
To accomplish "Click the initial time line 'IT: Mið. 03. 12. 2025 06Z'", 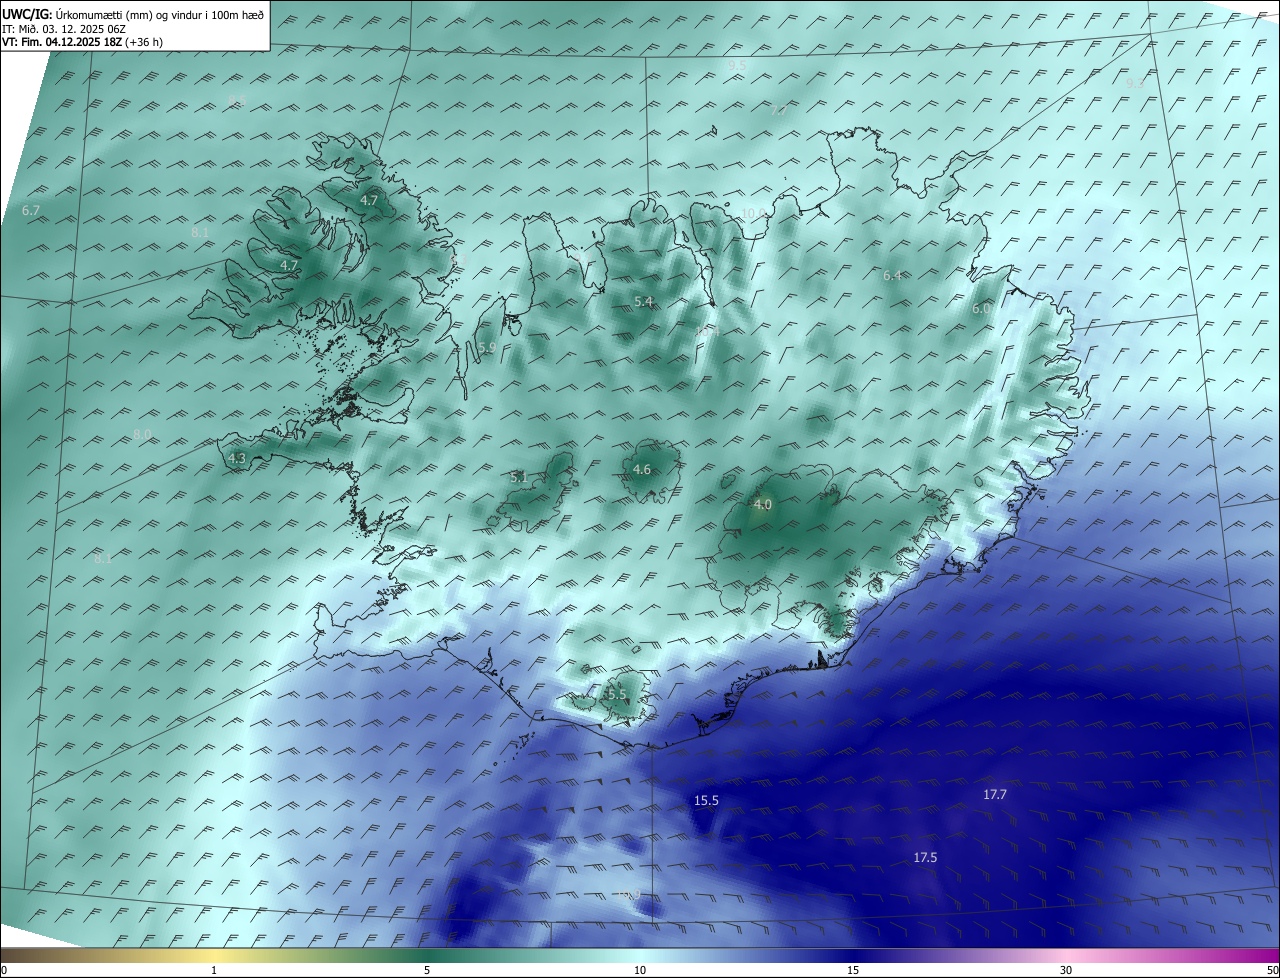I will point(63,28).
